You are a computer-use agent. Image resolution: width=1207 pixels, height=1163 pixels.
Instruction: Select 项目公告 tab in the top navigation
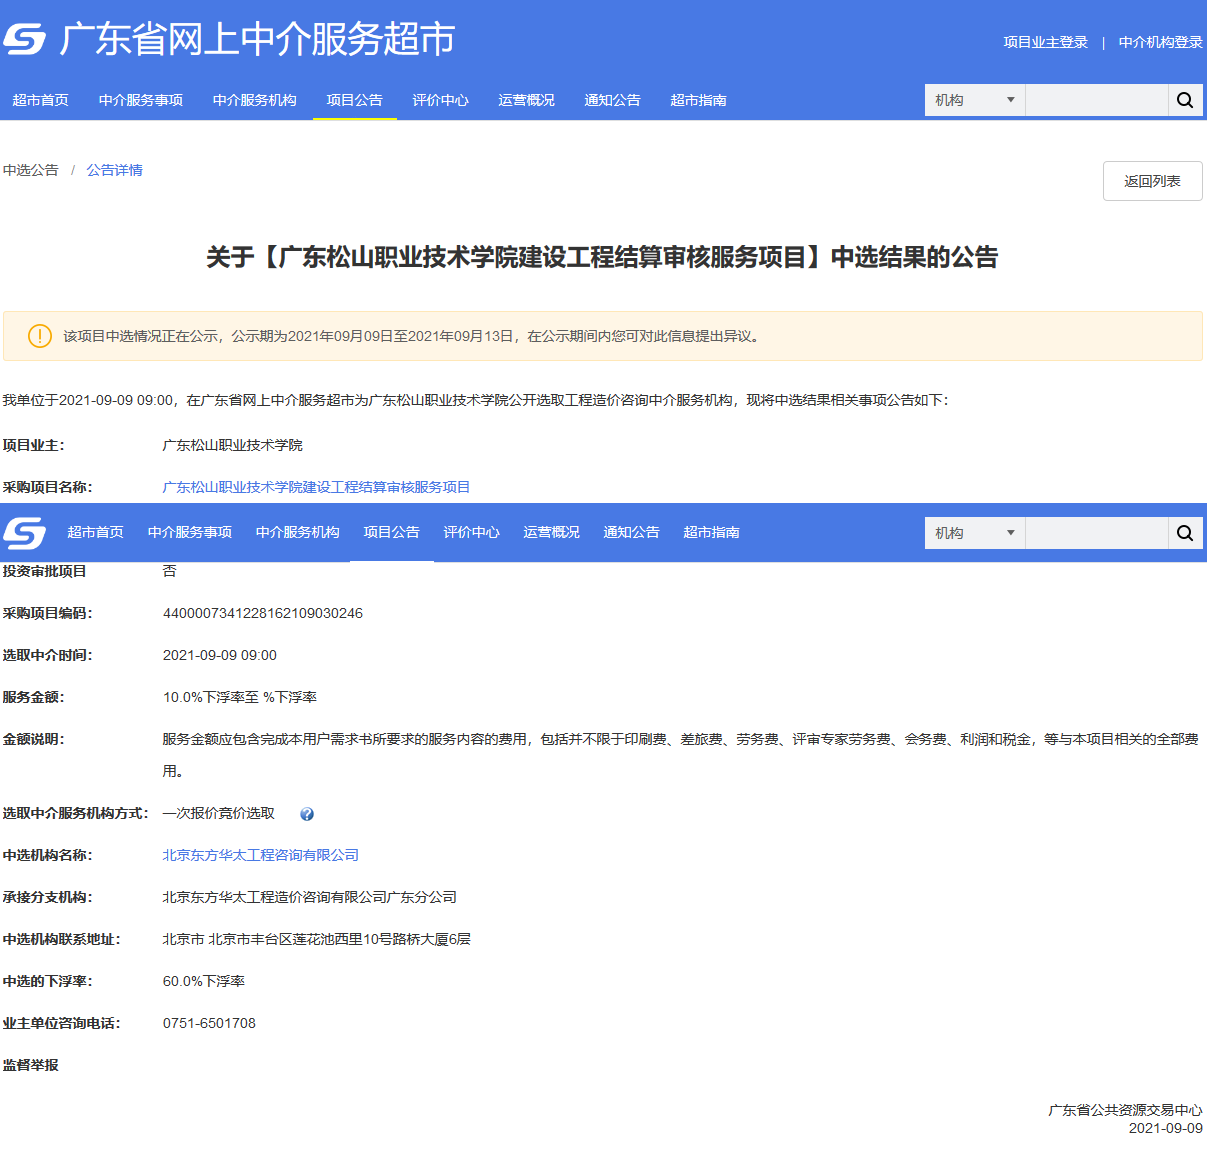355,100
